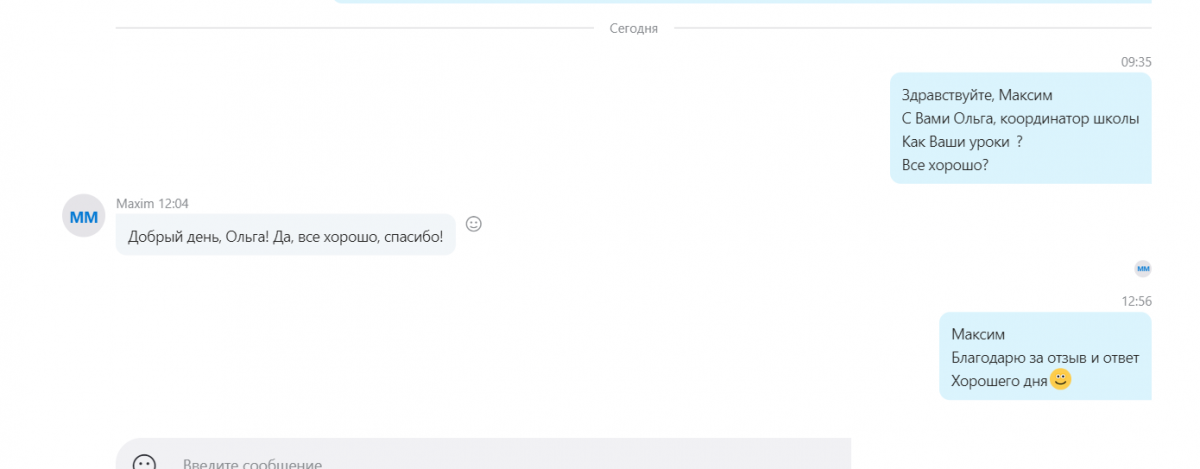Click the line "Все хорошо?" in first message
This screenshot has width=1200, height=469.
[945, 165]
